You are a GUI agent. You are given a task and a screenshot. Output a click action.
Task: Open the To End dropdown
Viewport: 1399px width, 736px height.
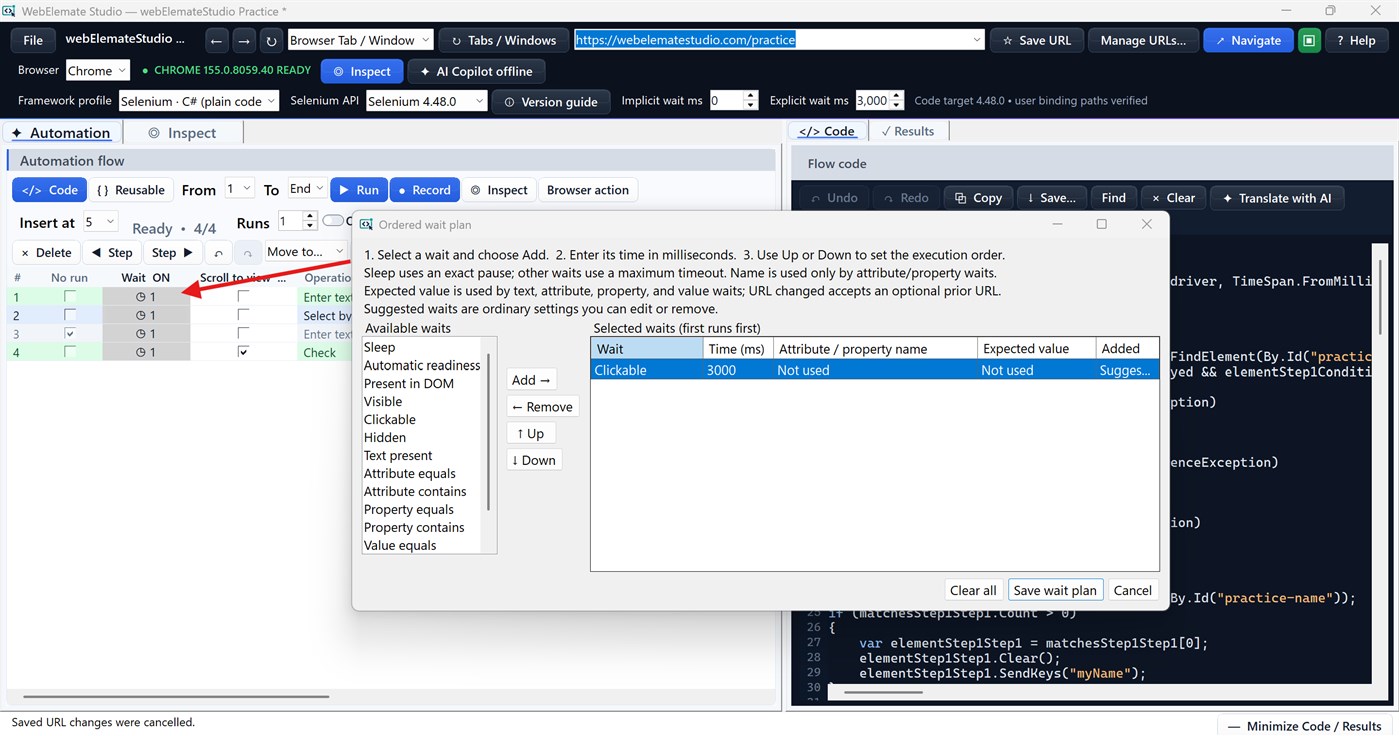306,189
